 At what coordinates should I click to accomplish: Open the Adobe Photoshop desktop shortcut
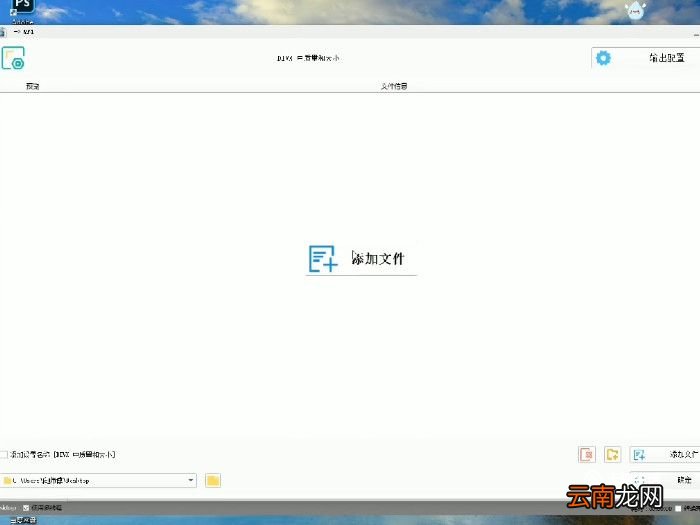pyautogui.click(x=22, y=10)
